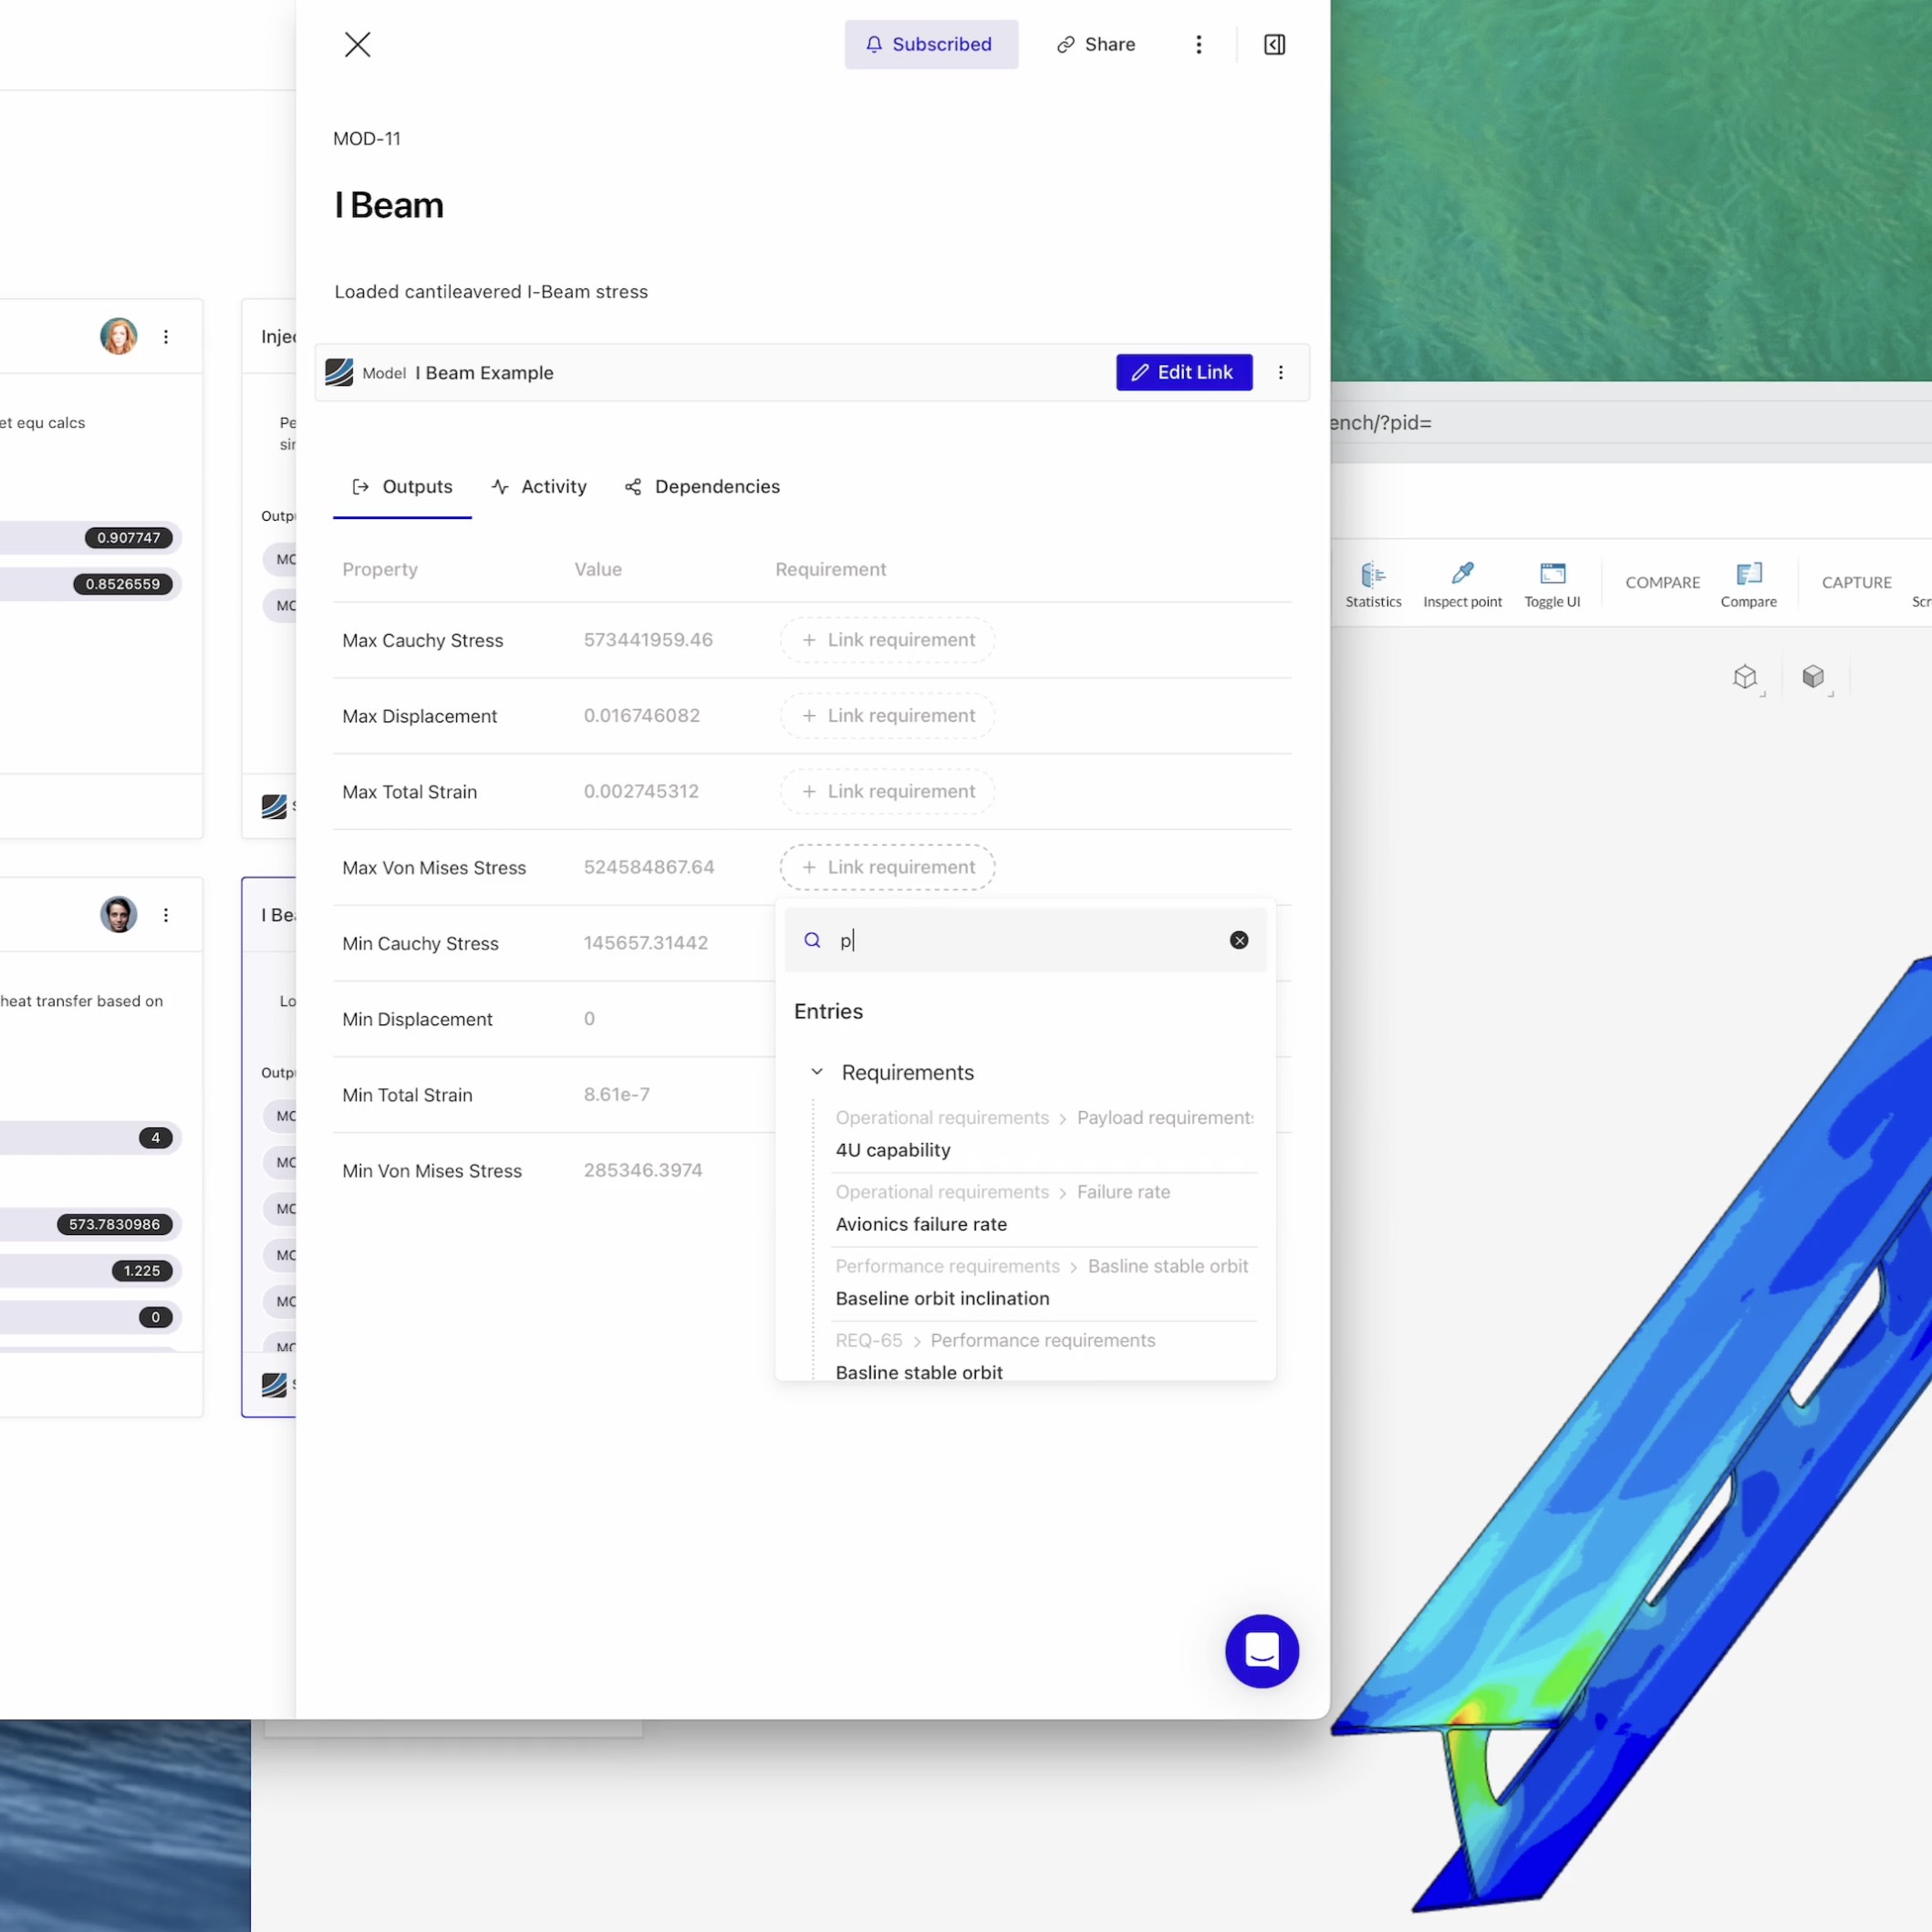The width and height of the screenshot is (1932, 1932).
Task: Switch to the Dependencies tab
Action: 717,486
